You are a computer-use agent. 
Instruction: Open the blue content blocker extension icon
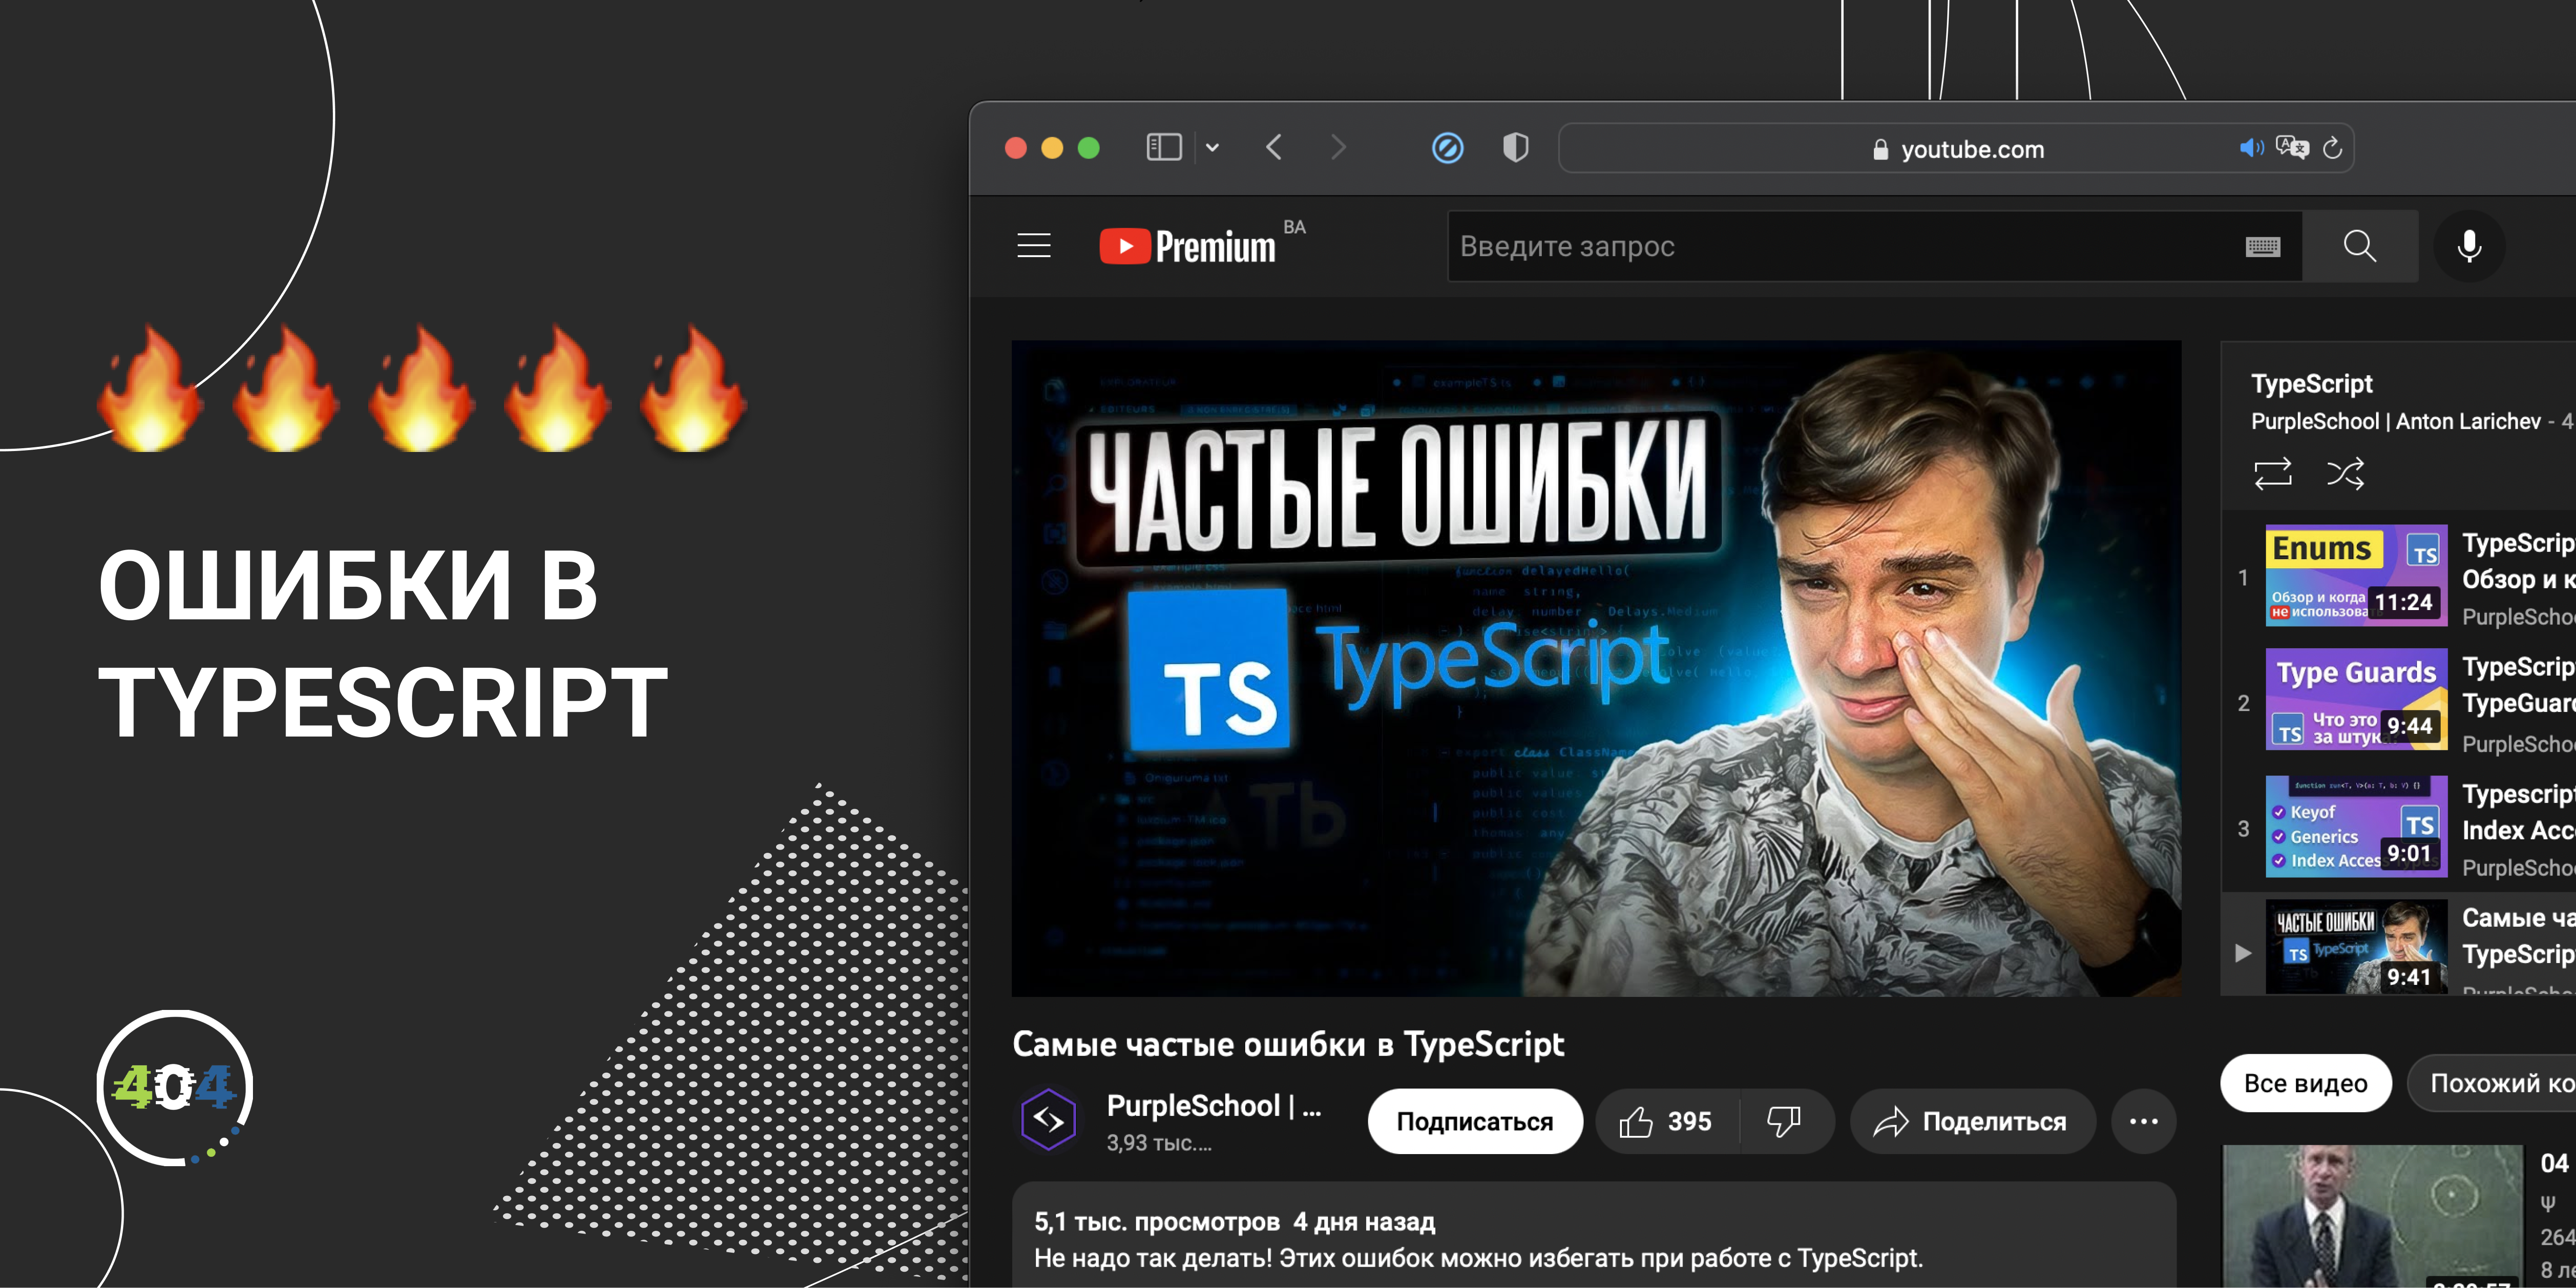[x=1447, y=148]
